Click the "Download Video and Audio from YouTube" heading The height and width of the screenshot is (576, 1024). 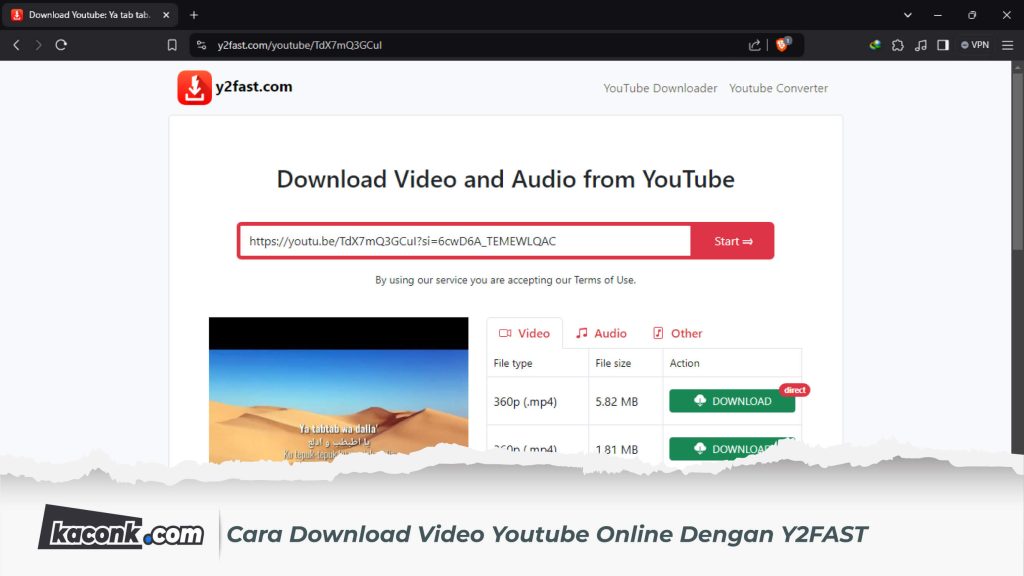point(505,179)
